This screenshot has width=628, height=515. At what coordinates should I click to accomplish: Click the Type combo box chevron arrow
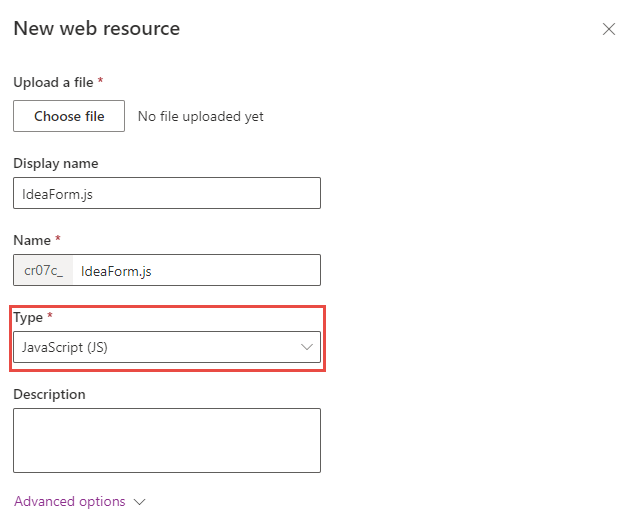pos(307,347)
